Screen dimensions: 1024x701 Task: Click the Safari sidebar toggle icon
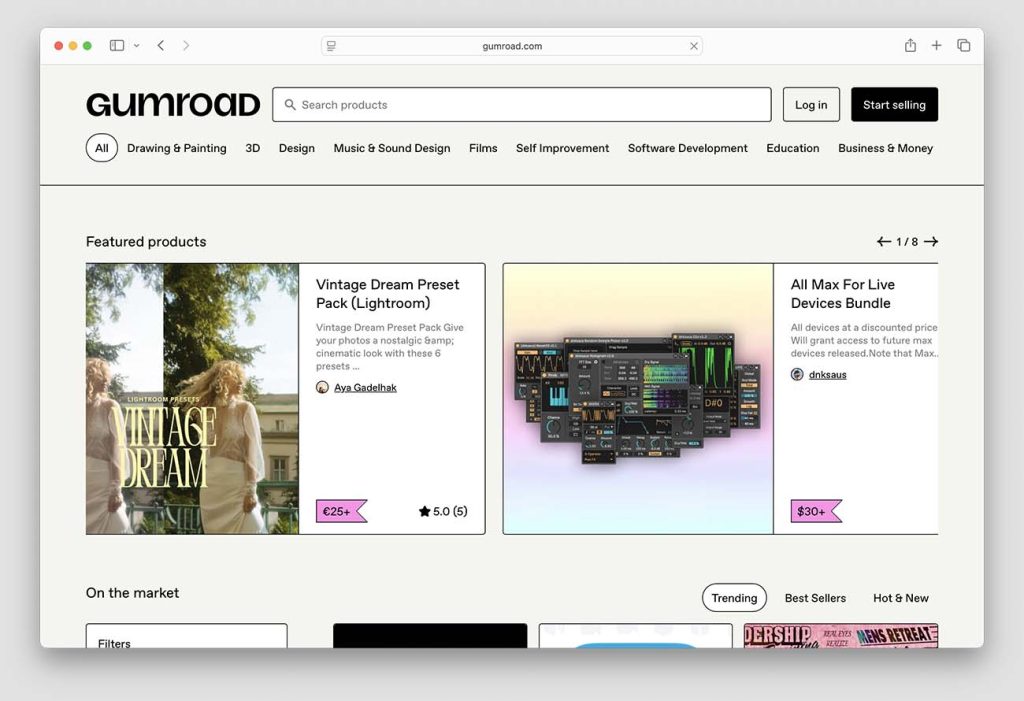tap(117, 46)
